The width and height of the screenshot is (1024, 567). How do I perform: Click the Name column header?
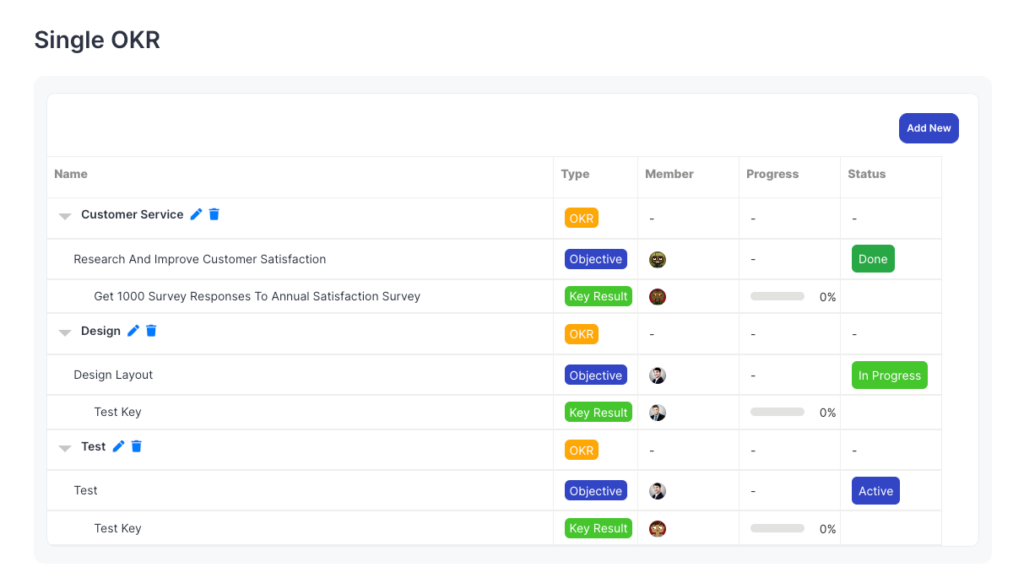coord(71,174)
